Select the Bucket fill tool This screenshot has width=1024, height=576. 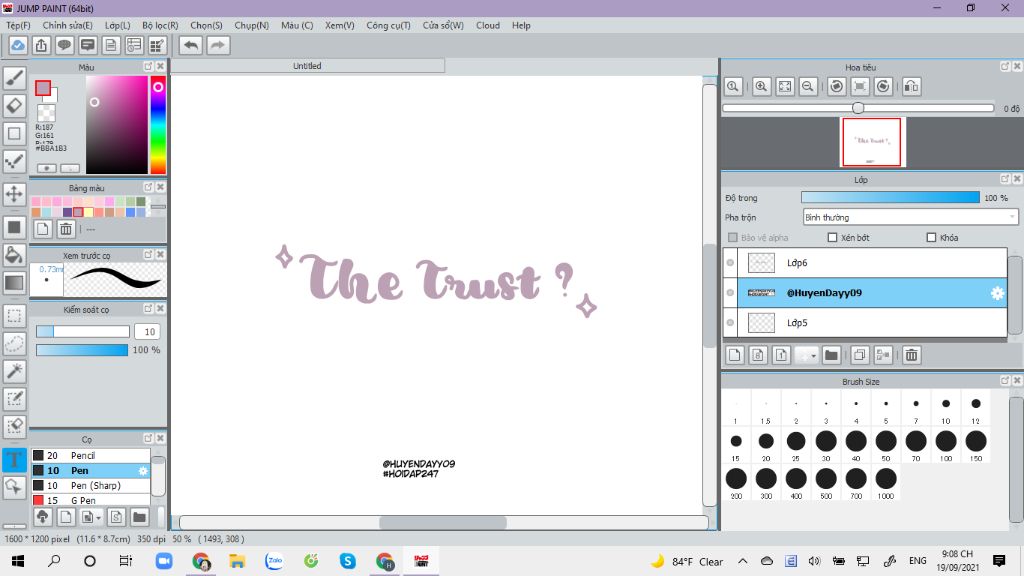click(14, 255)
